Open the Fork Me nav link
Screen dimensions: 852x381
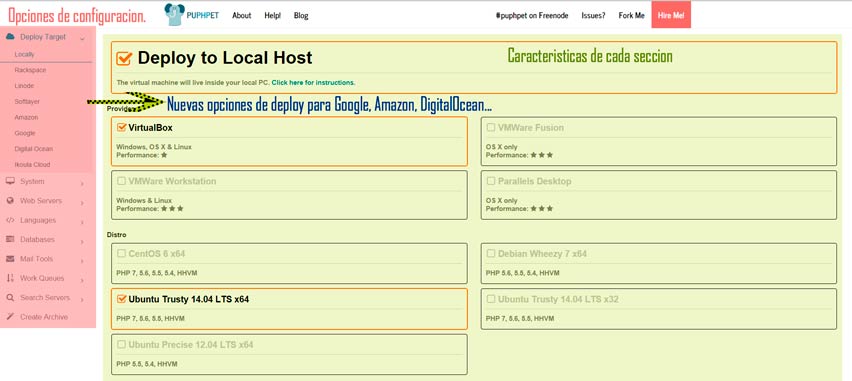631,15
